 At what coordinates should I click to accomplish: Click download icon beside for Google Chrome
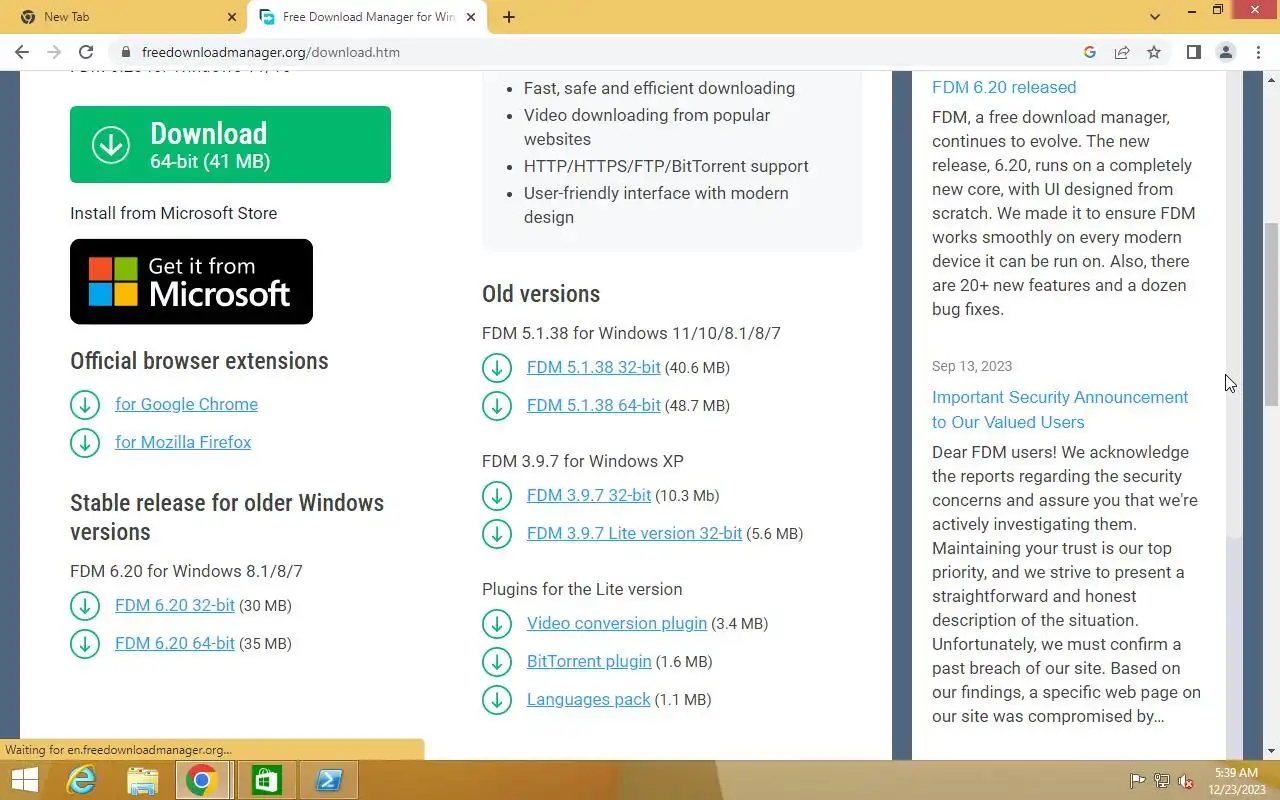click(x=85, y=405)
